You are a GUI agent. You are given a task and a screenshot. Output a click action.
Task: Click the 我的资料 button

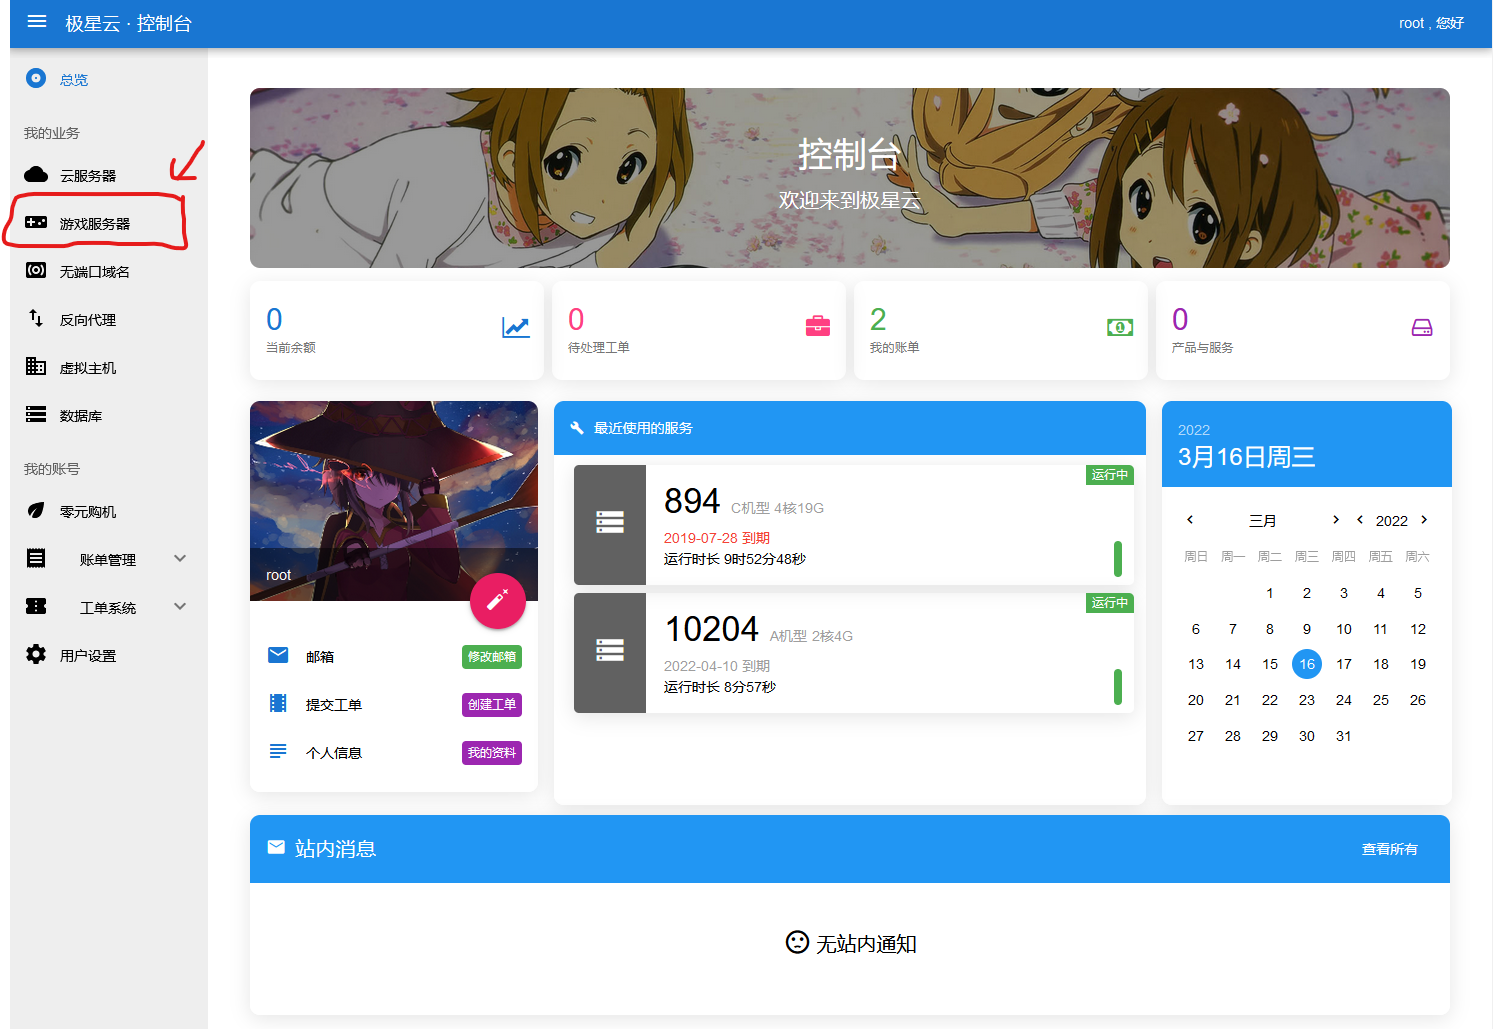pos(492,753)
